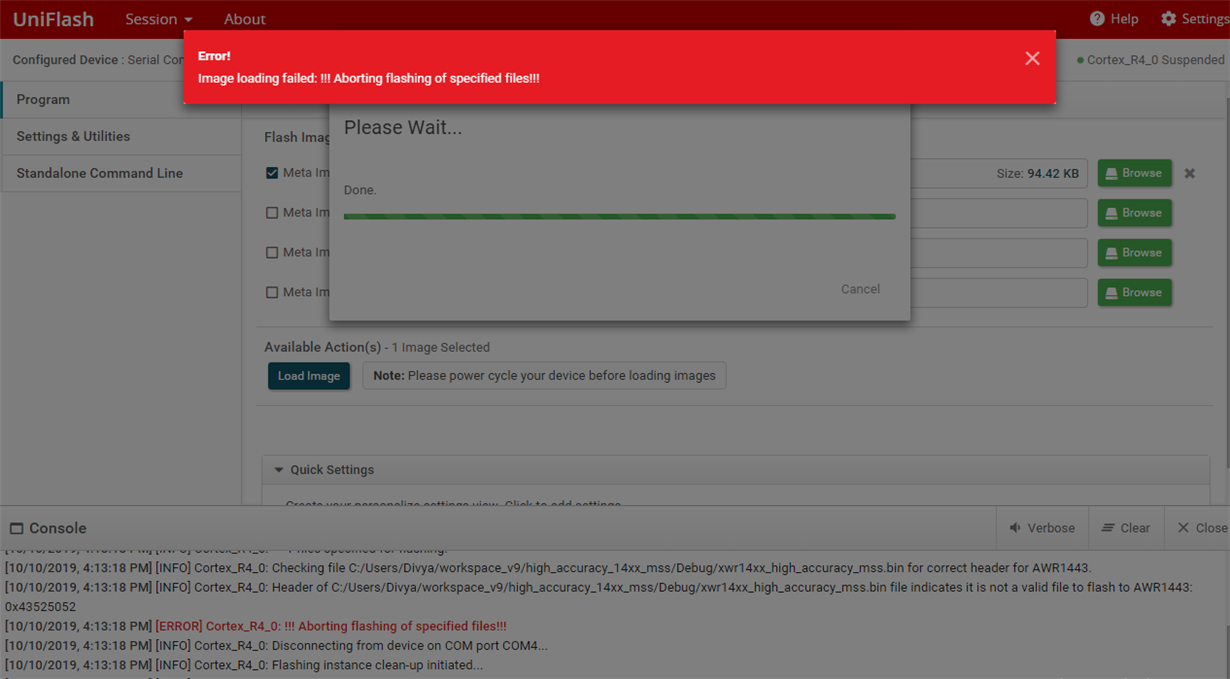This screenshot has width=1230, height=679.
Task: Browse for the third Meta Image file
Action: [1134, 253]
